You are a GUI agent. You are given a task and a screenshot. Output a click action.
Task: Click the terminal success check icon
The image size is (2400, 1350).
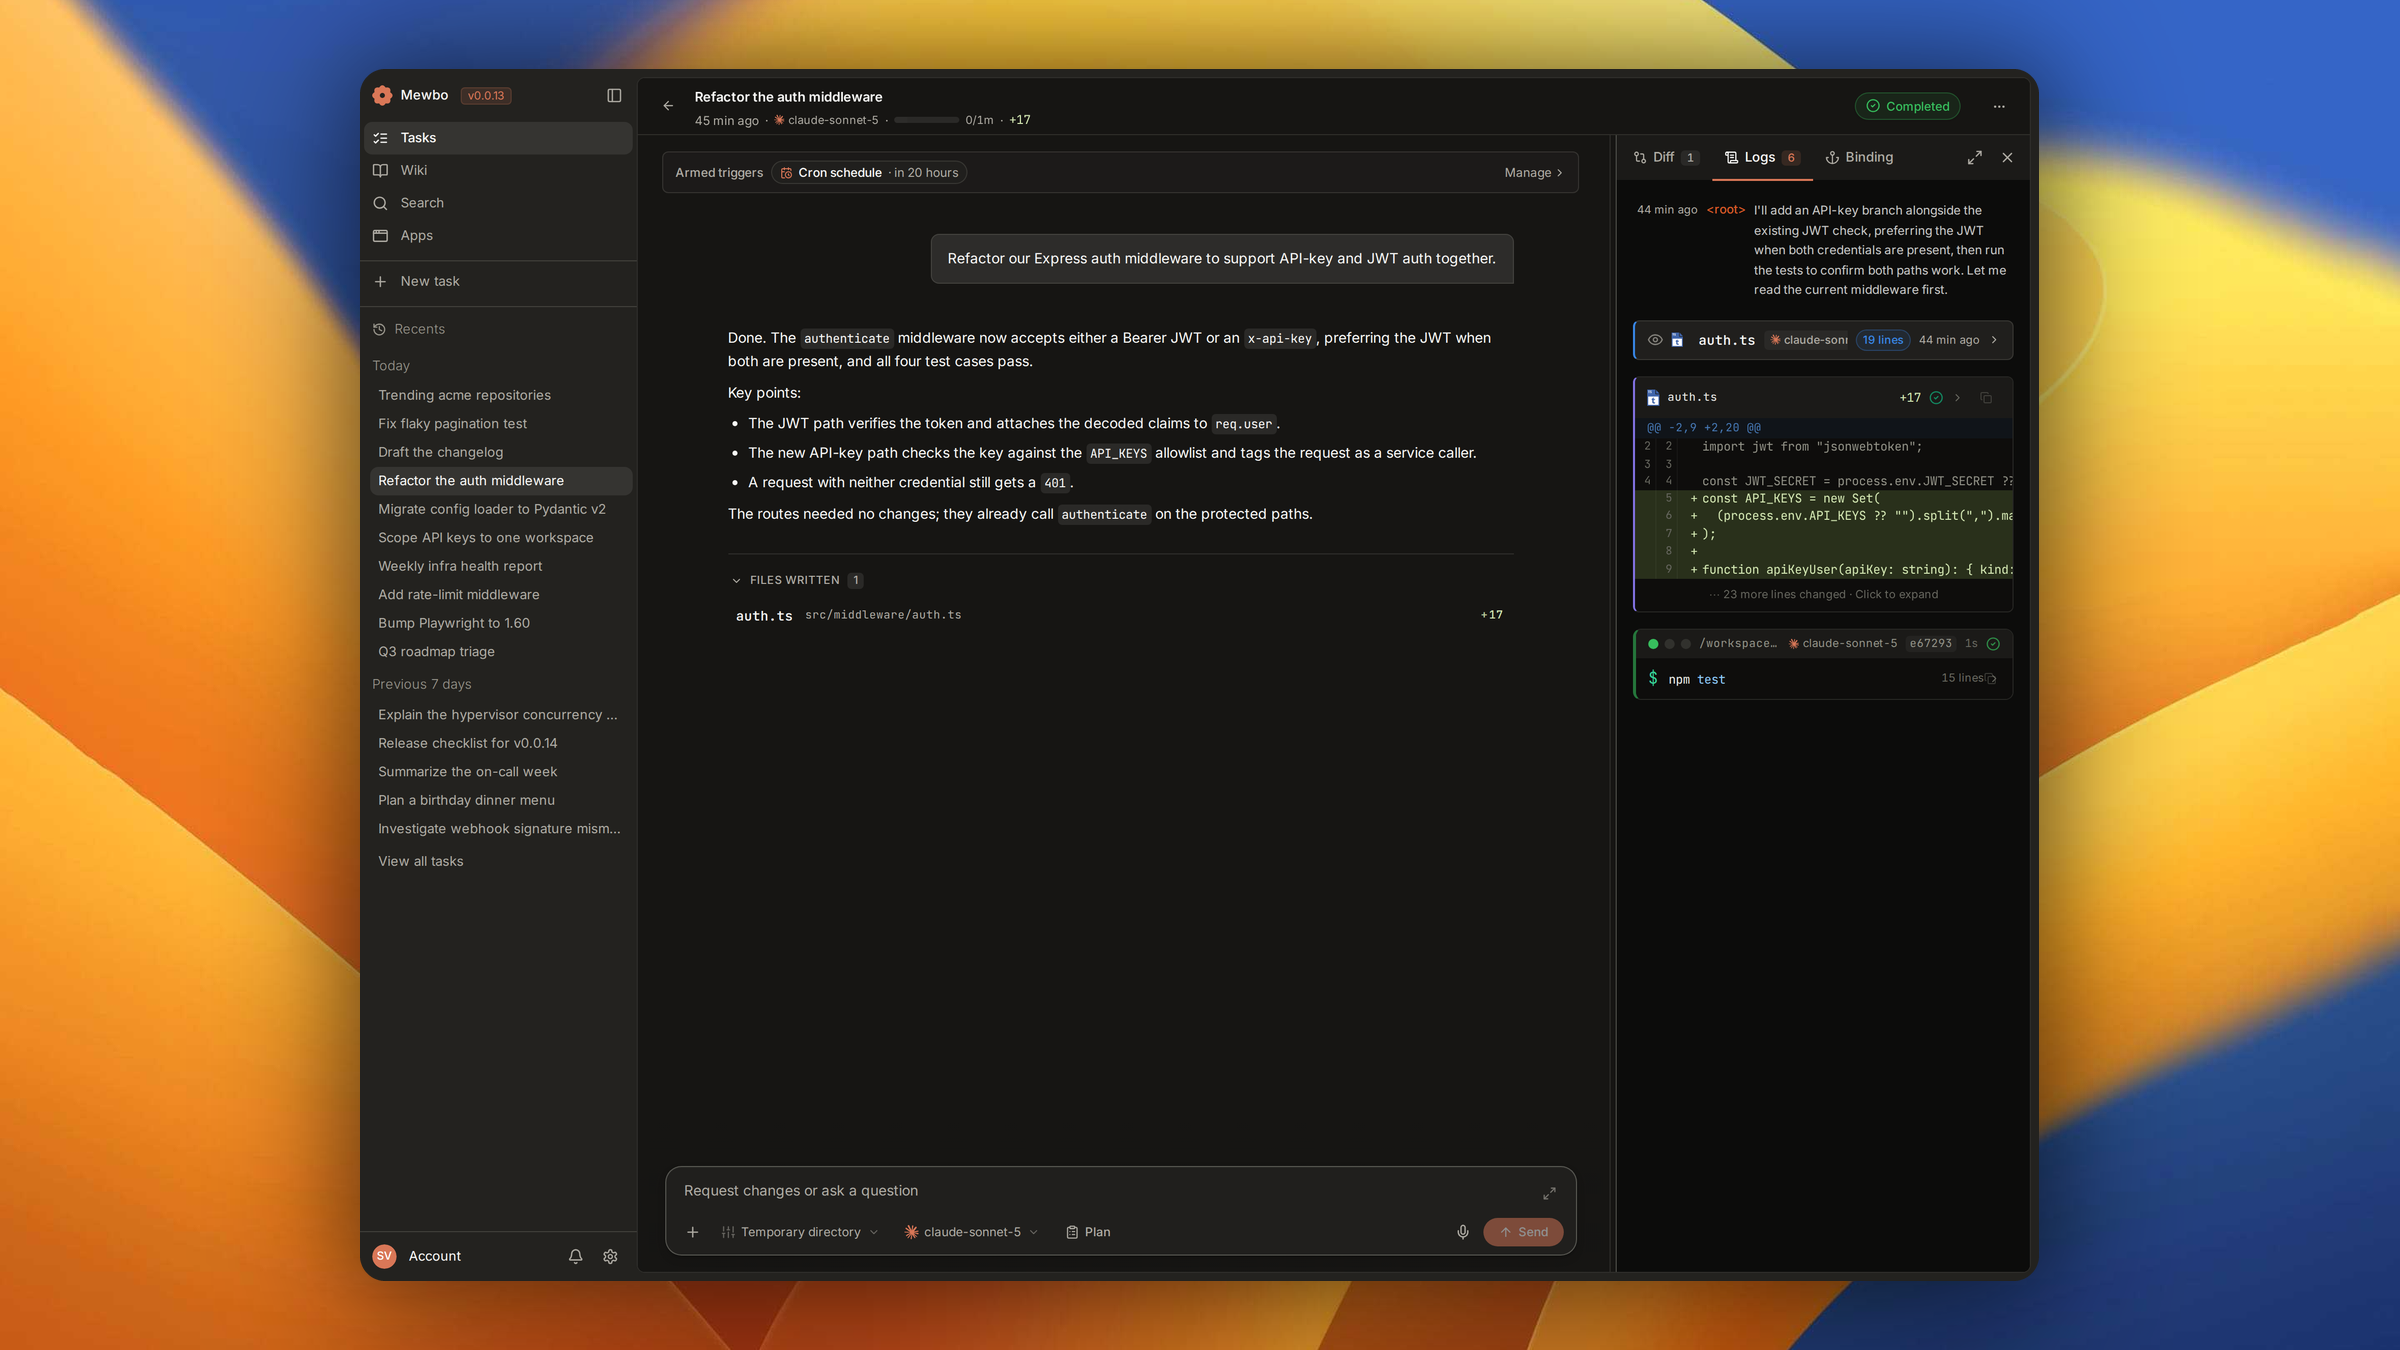(x=1993, y=644)
